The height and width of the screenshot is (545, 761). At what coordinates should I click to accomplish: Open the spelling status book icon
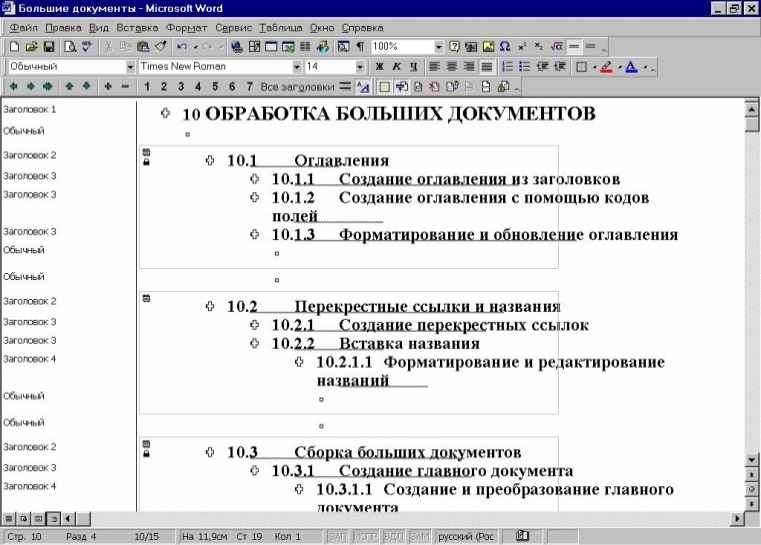click(522, 536)
